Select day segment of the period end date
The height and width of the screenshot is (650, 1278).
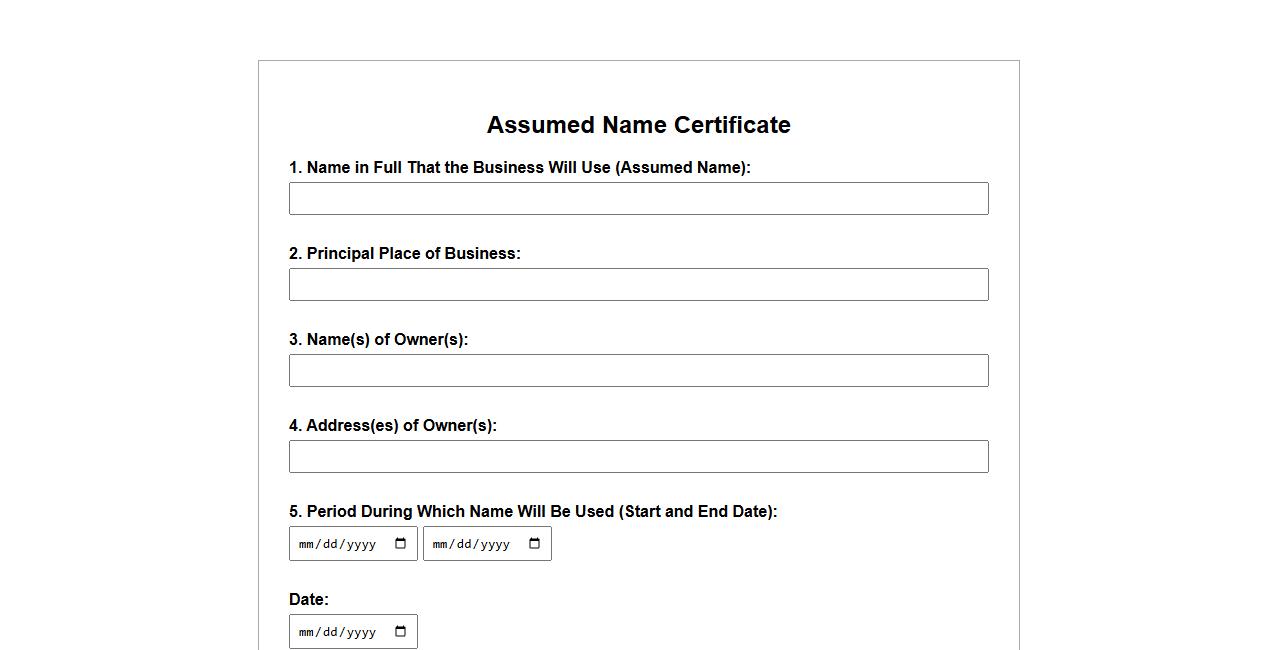pyautogui.click(x=465, y=545)
